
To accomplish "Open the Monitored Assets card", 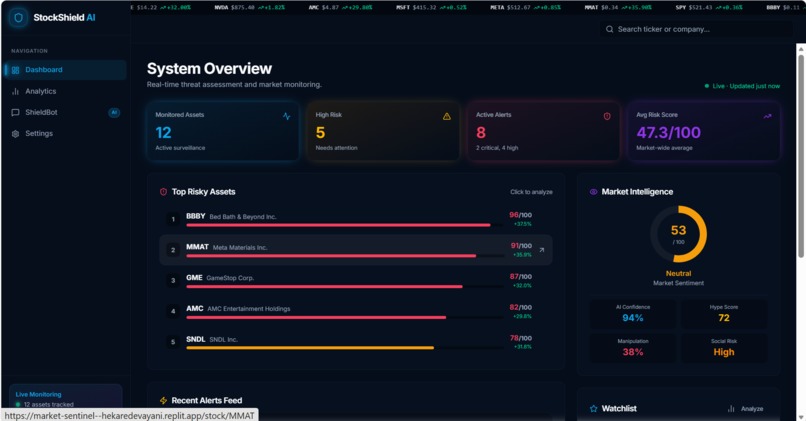I will [223, 131].
